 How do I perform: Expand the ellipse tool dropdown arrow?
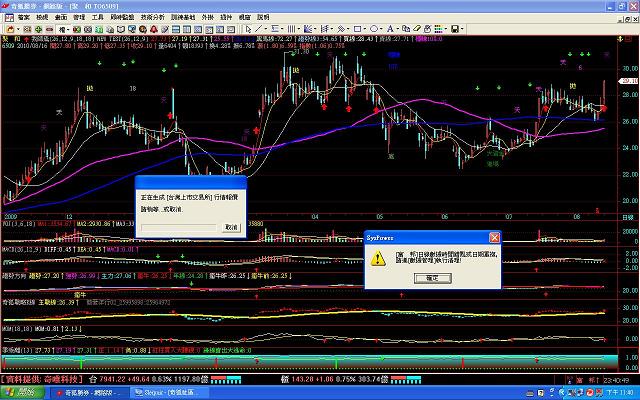tap(381, 29)
